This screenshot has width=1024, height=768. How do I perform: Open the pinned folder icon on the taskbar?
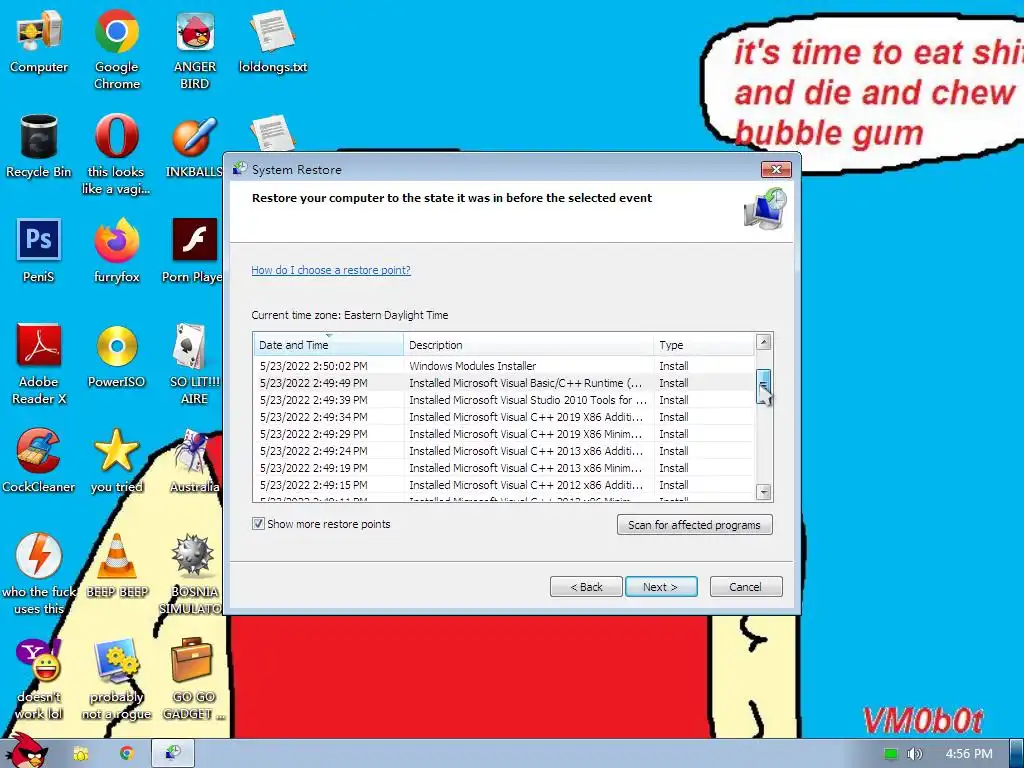click(80, 754)
